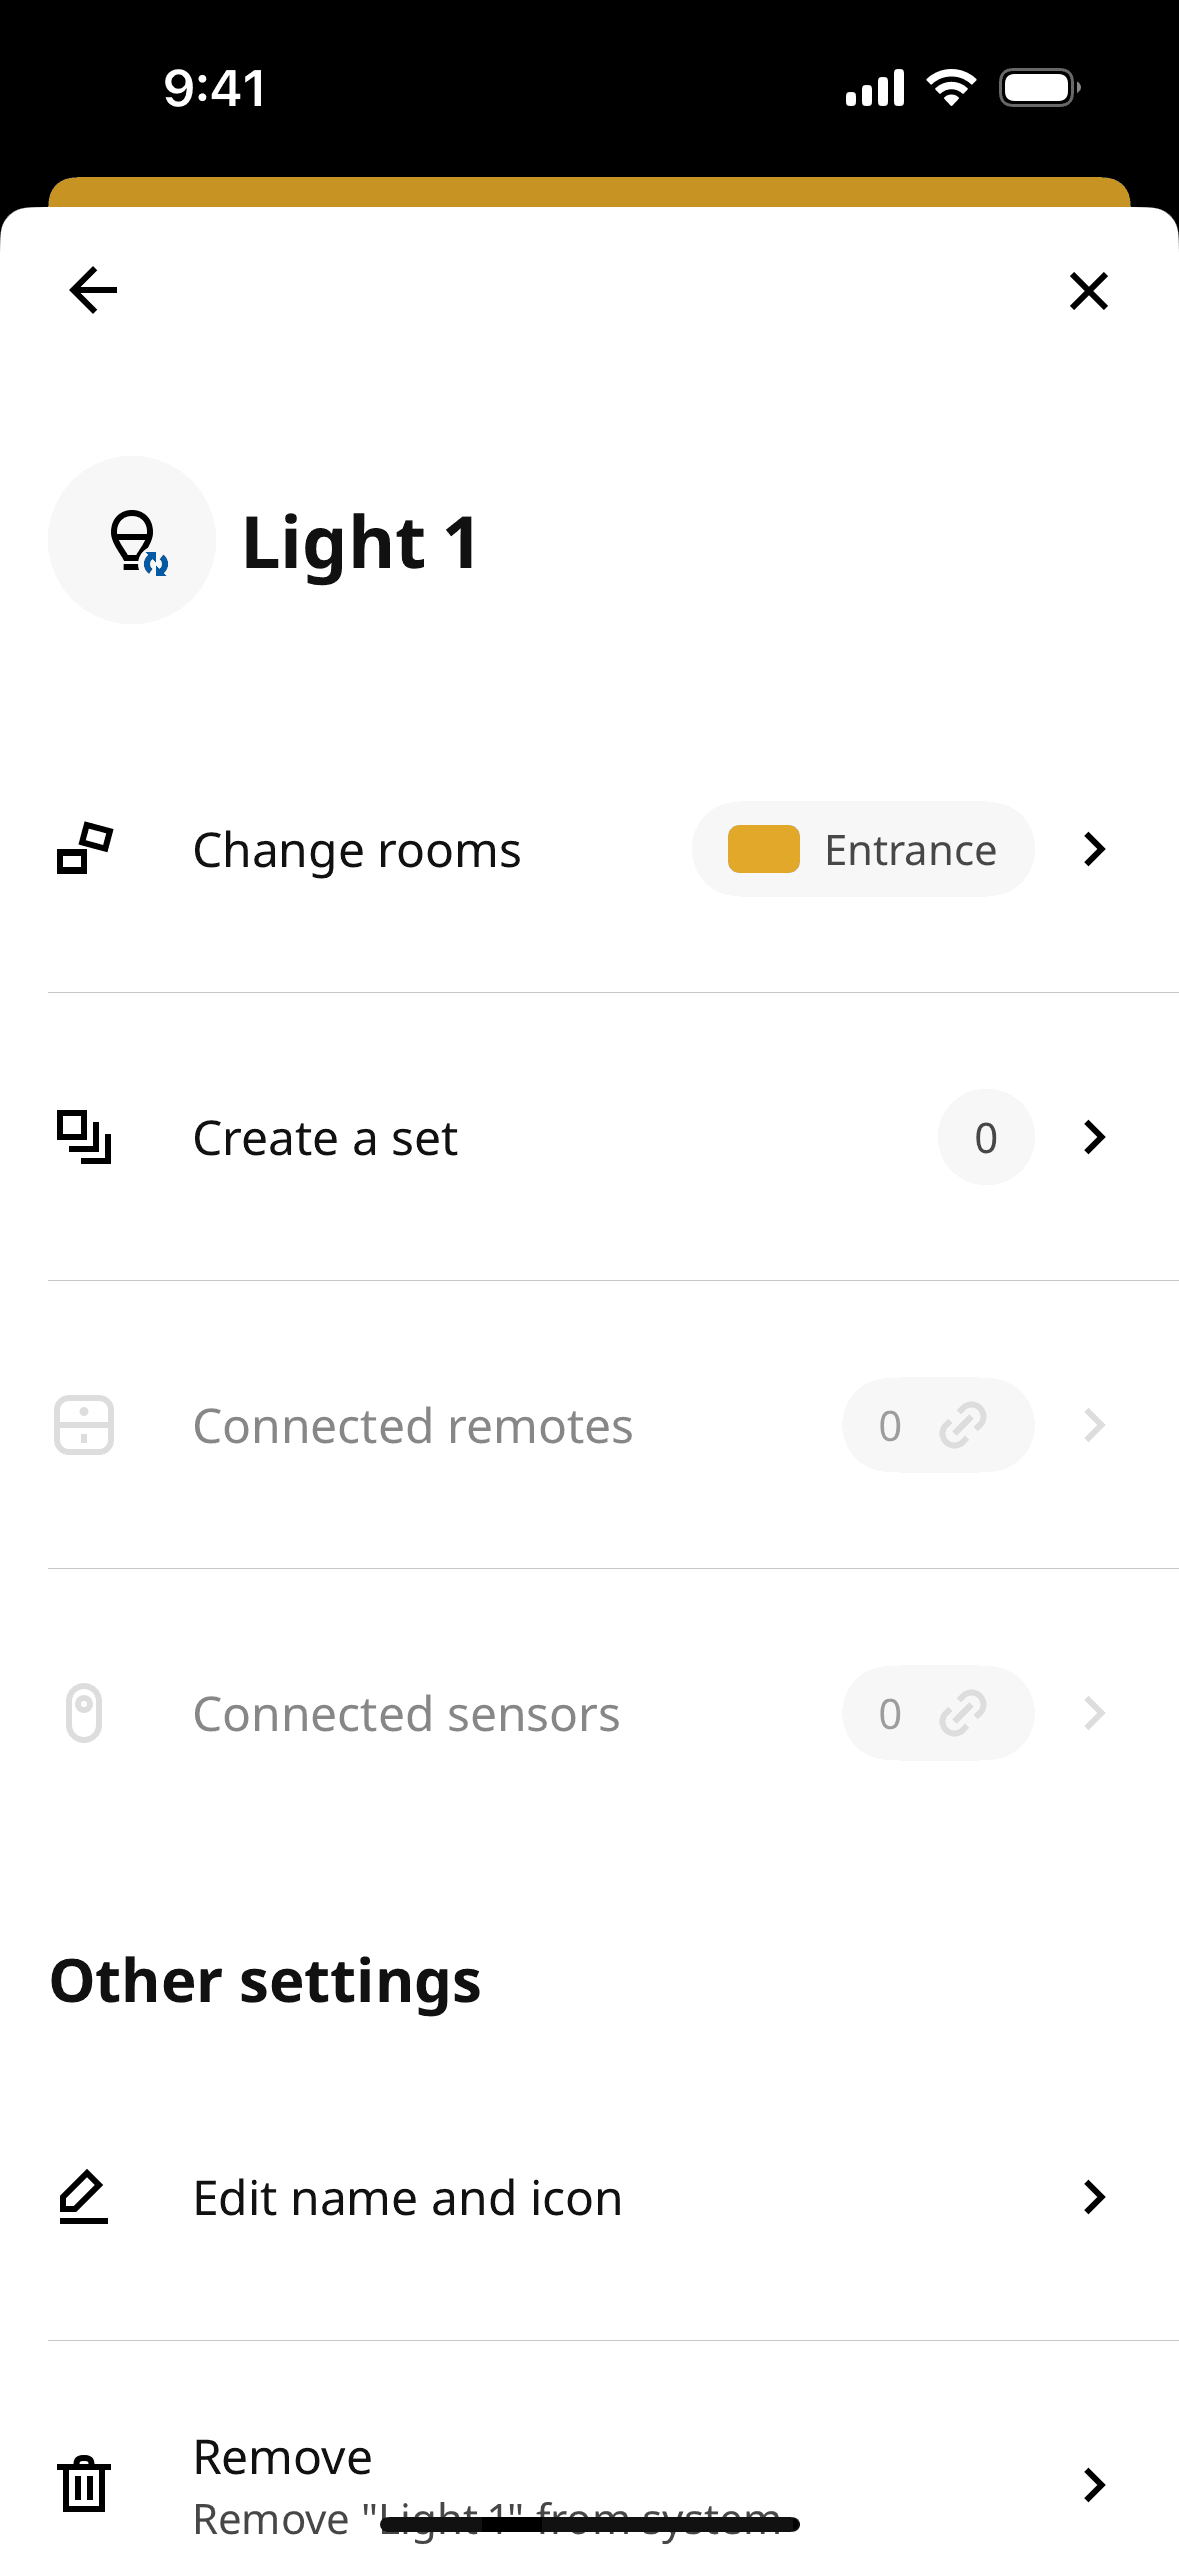Tap the Connected remotes icon
The width and height of the screenshot is (1179, 2556).
point(84,1425)
